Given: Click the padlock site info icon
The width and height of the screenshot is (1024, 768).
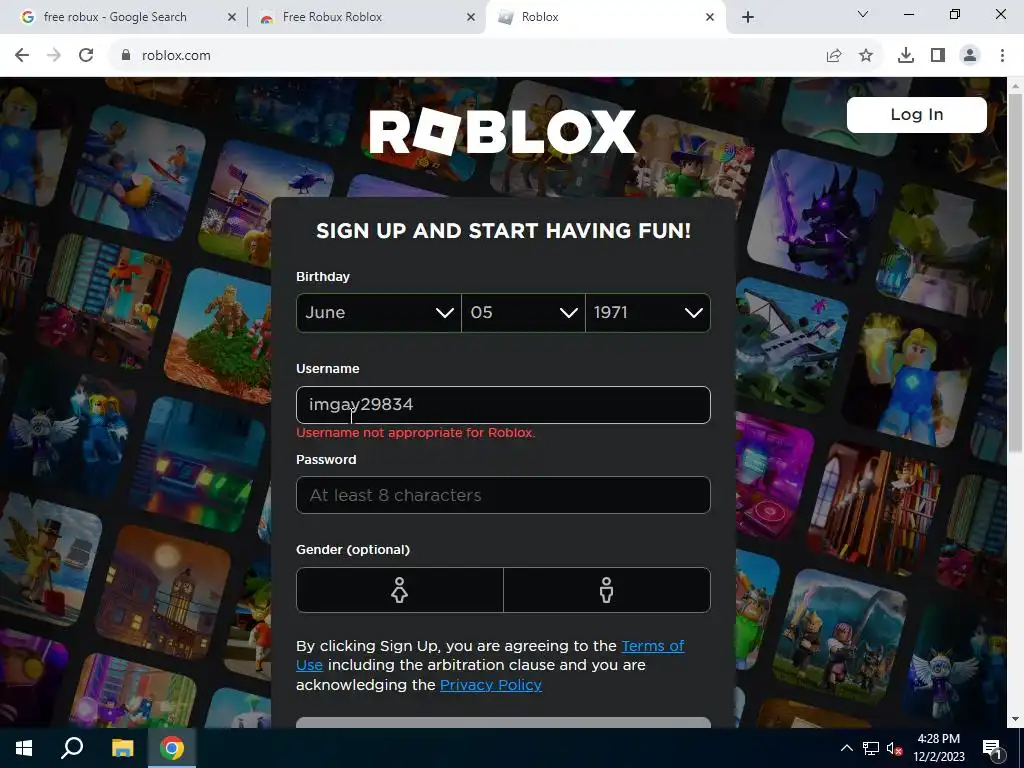Looking at the screenshot, I should (x=126, y=56).
